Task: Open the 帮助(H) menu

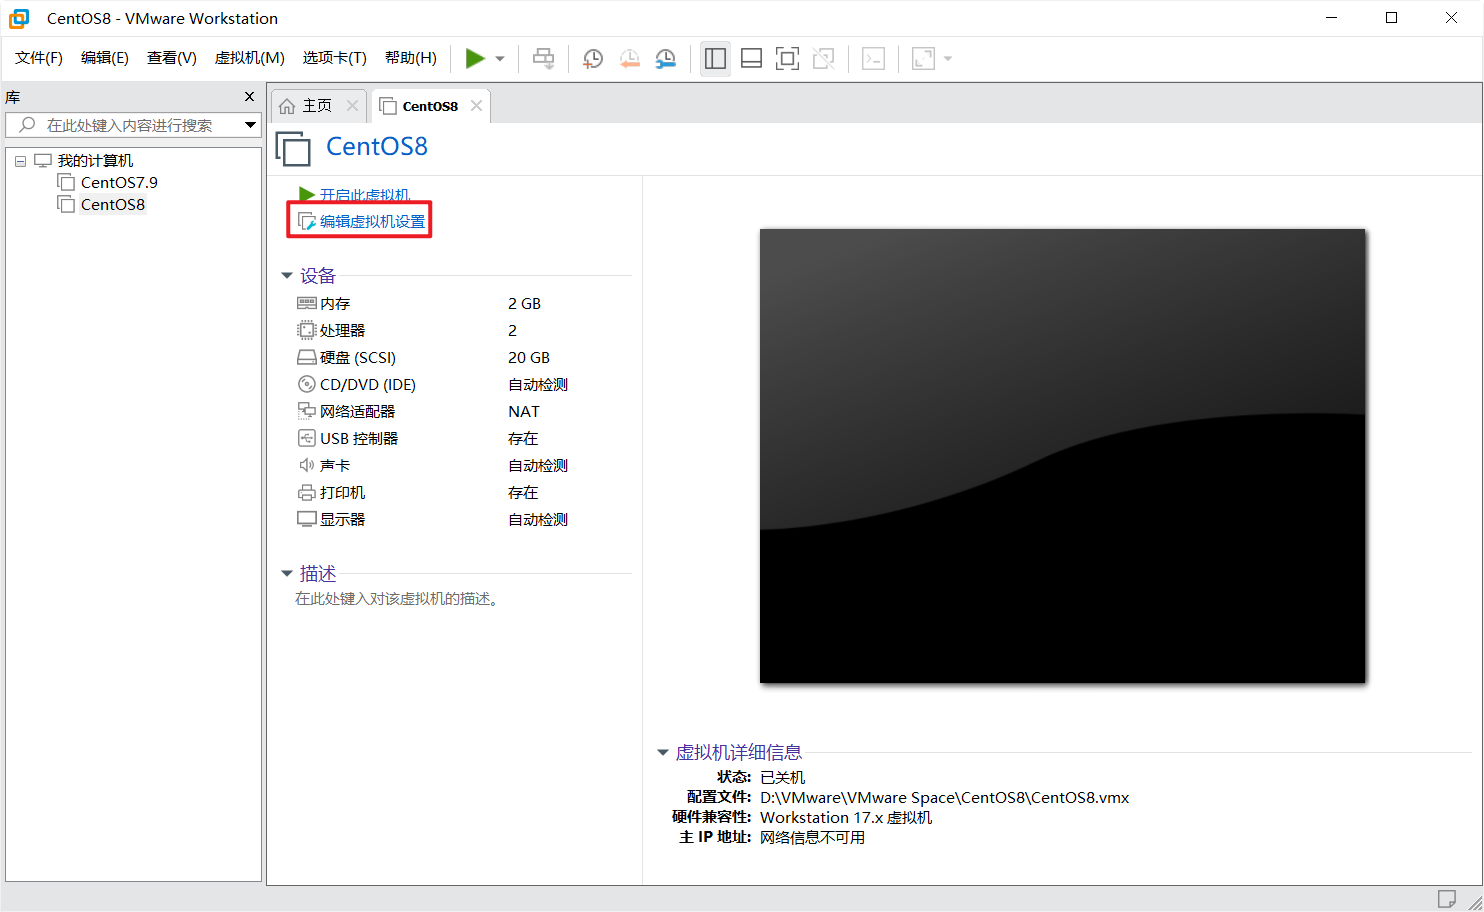Action: tap(411, 58)
